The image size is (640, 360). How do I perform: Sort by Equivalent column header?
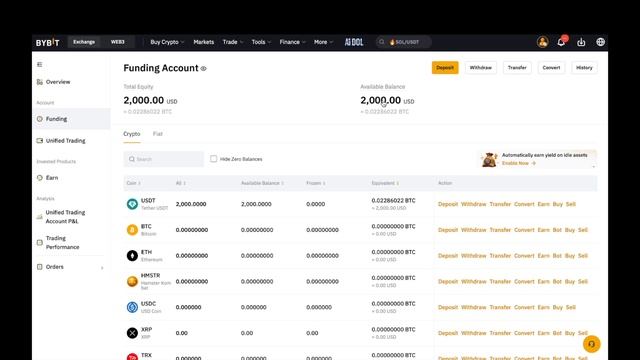click(385, 183)
